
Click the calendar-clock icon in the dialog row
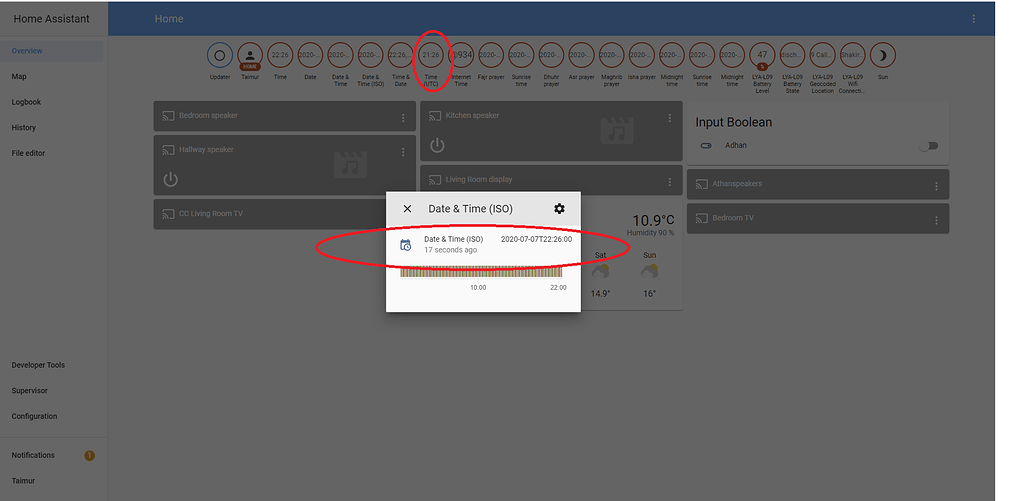coord(406,245)
